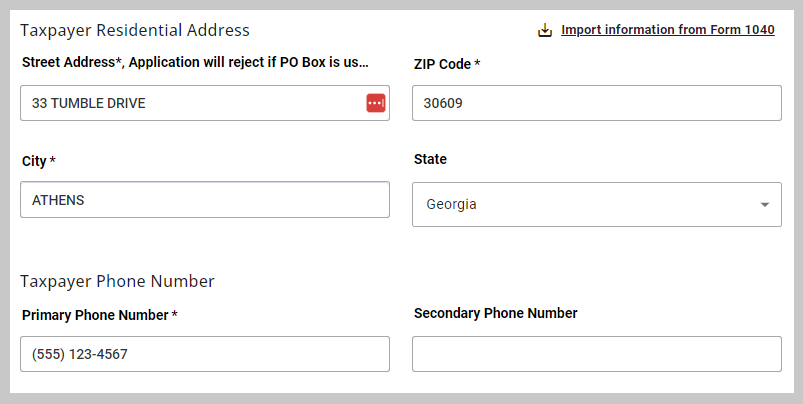Focus the empty Secondary Phone Number field
This screenshot has height=404, width=803.
(x=597, y=354)
